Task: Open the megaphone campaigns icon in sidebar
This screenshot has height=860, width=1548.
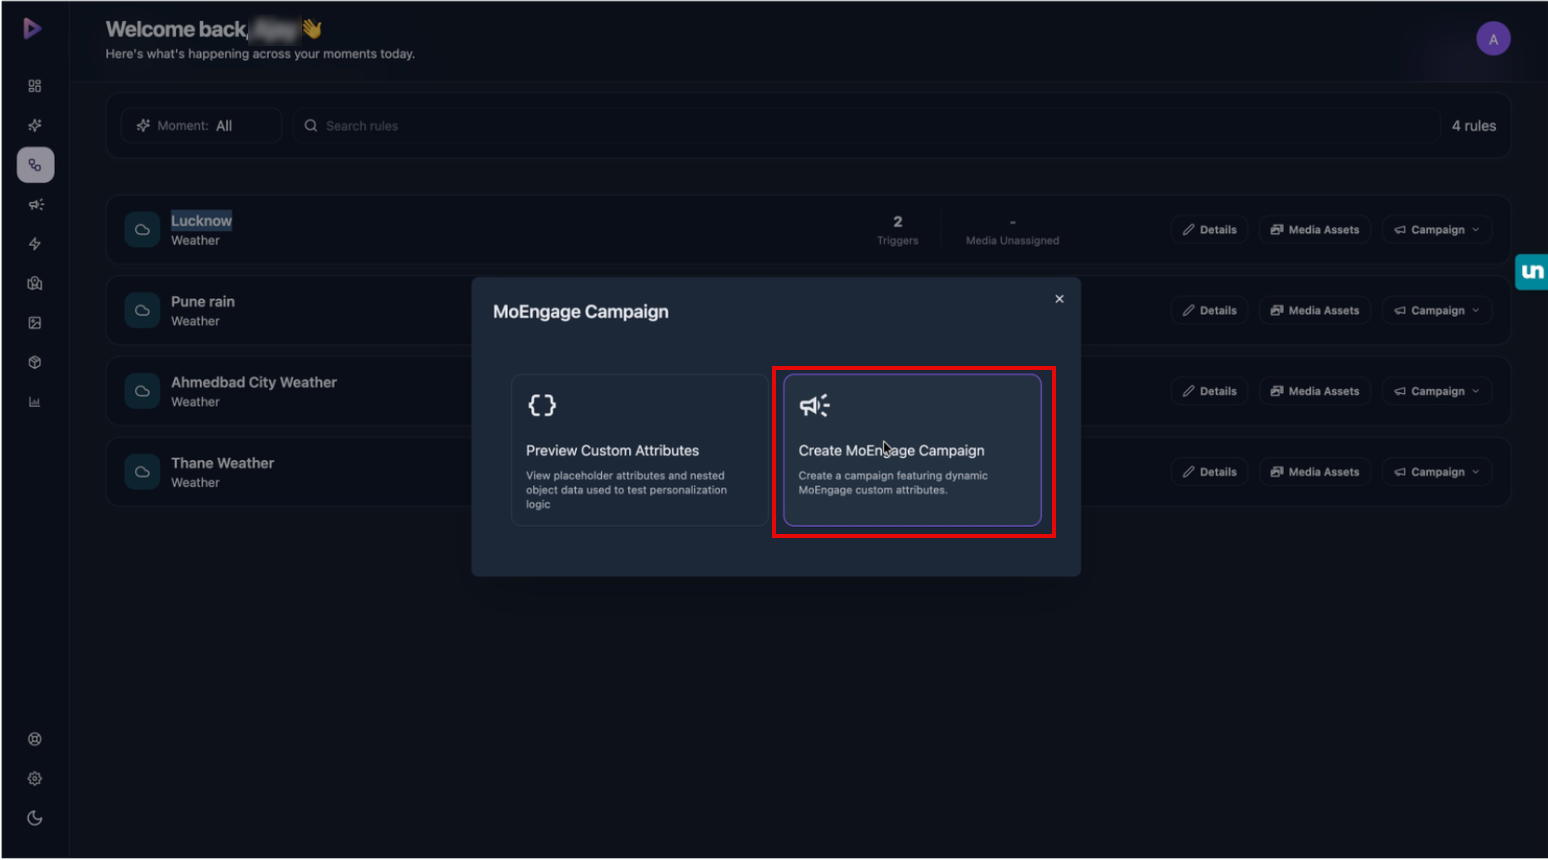Action: pyautogui.click(x=35, y=204)
